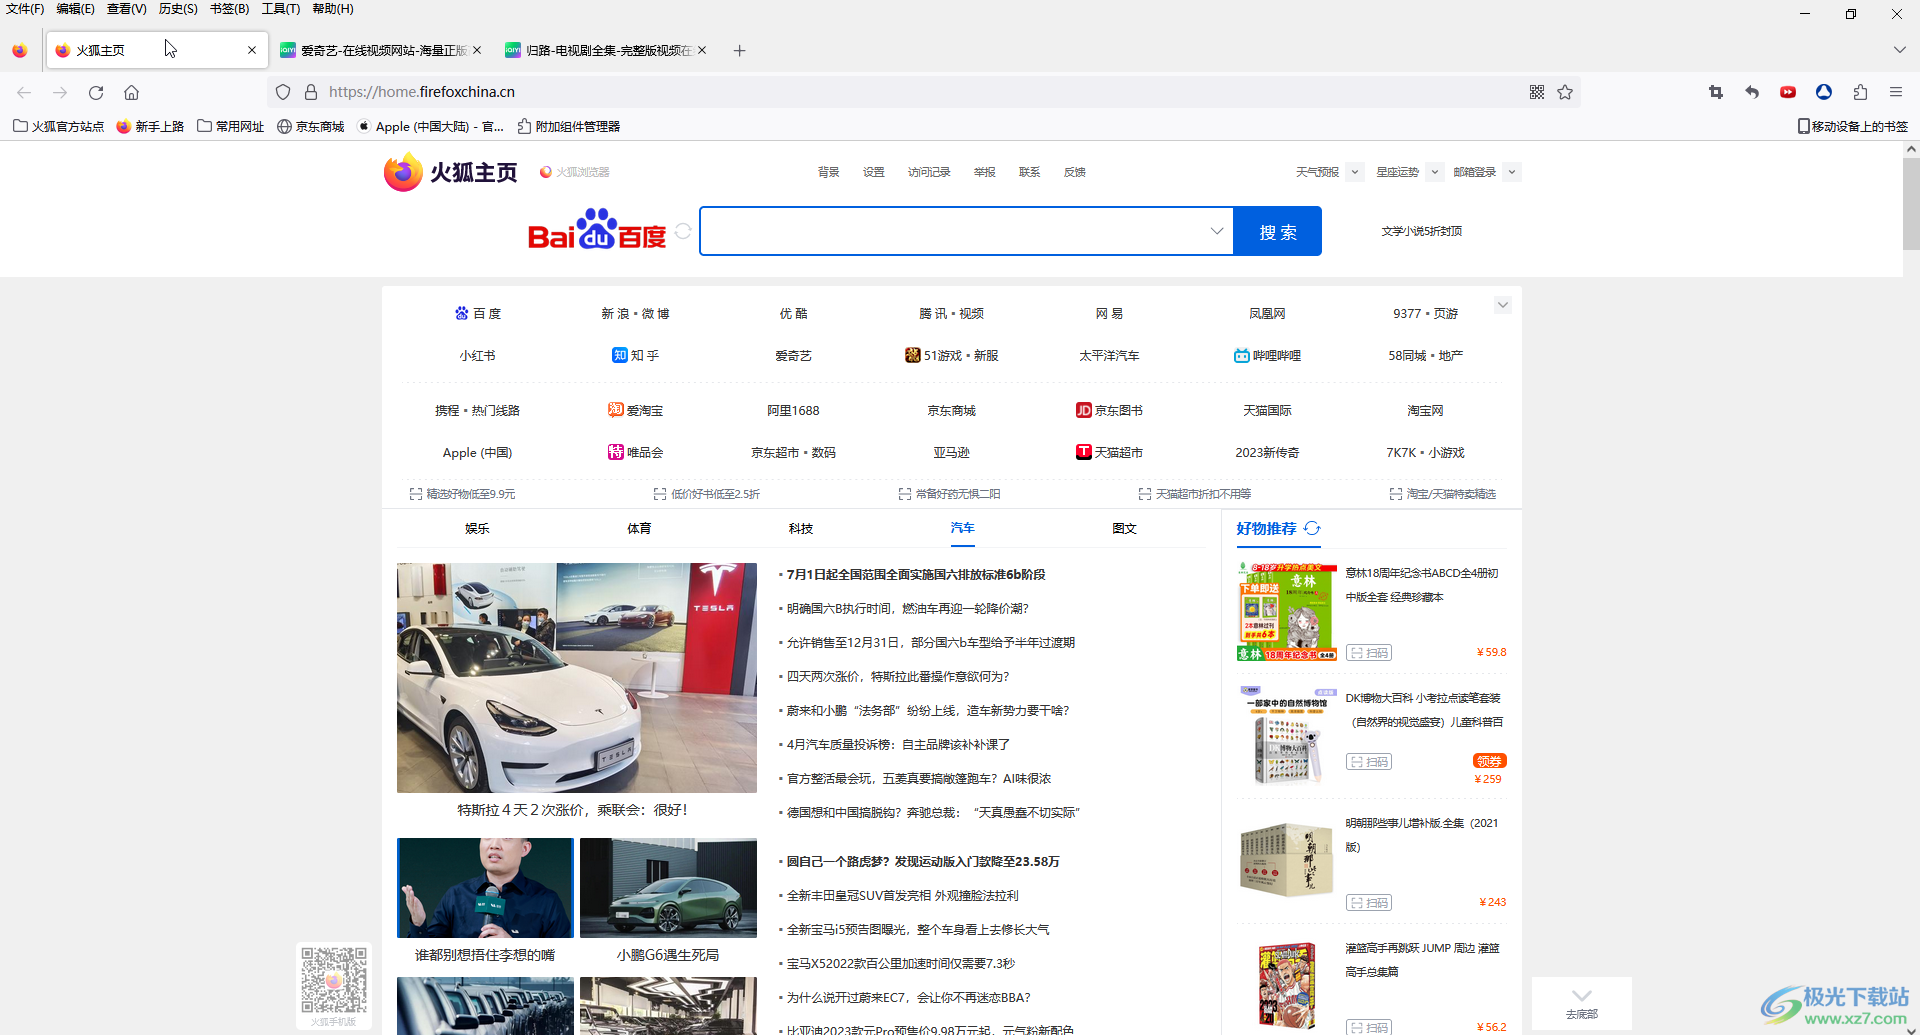The height and width of the screenshot is (1035, 1920).
Task: Bookmark this page with the star icon
Action: (x=1565, y=92)
